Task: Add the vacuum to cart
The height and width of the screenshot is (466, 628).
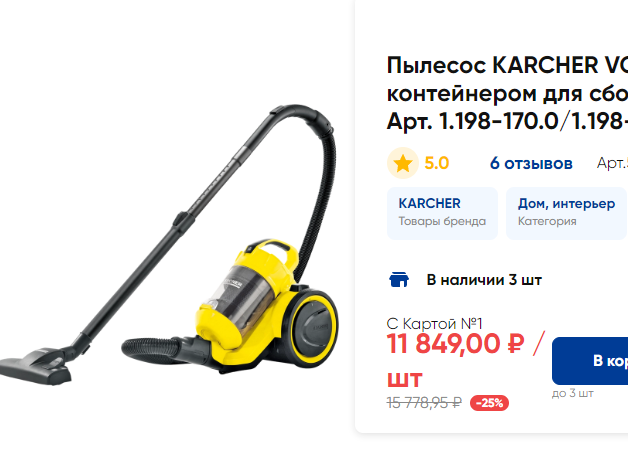Action: pos(590,361)
